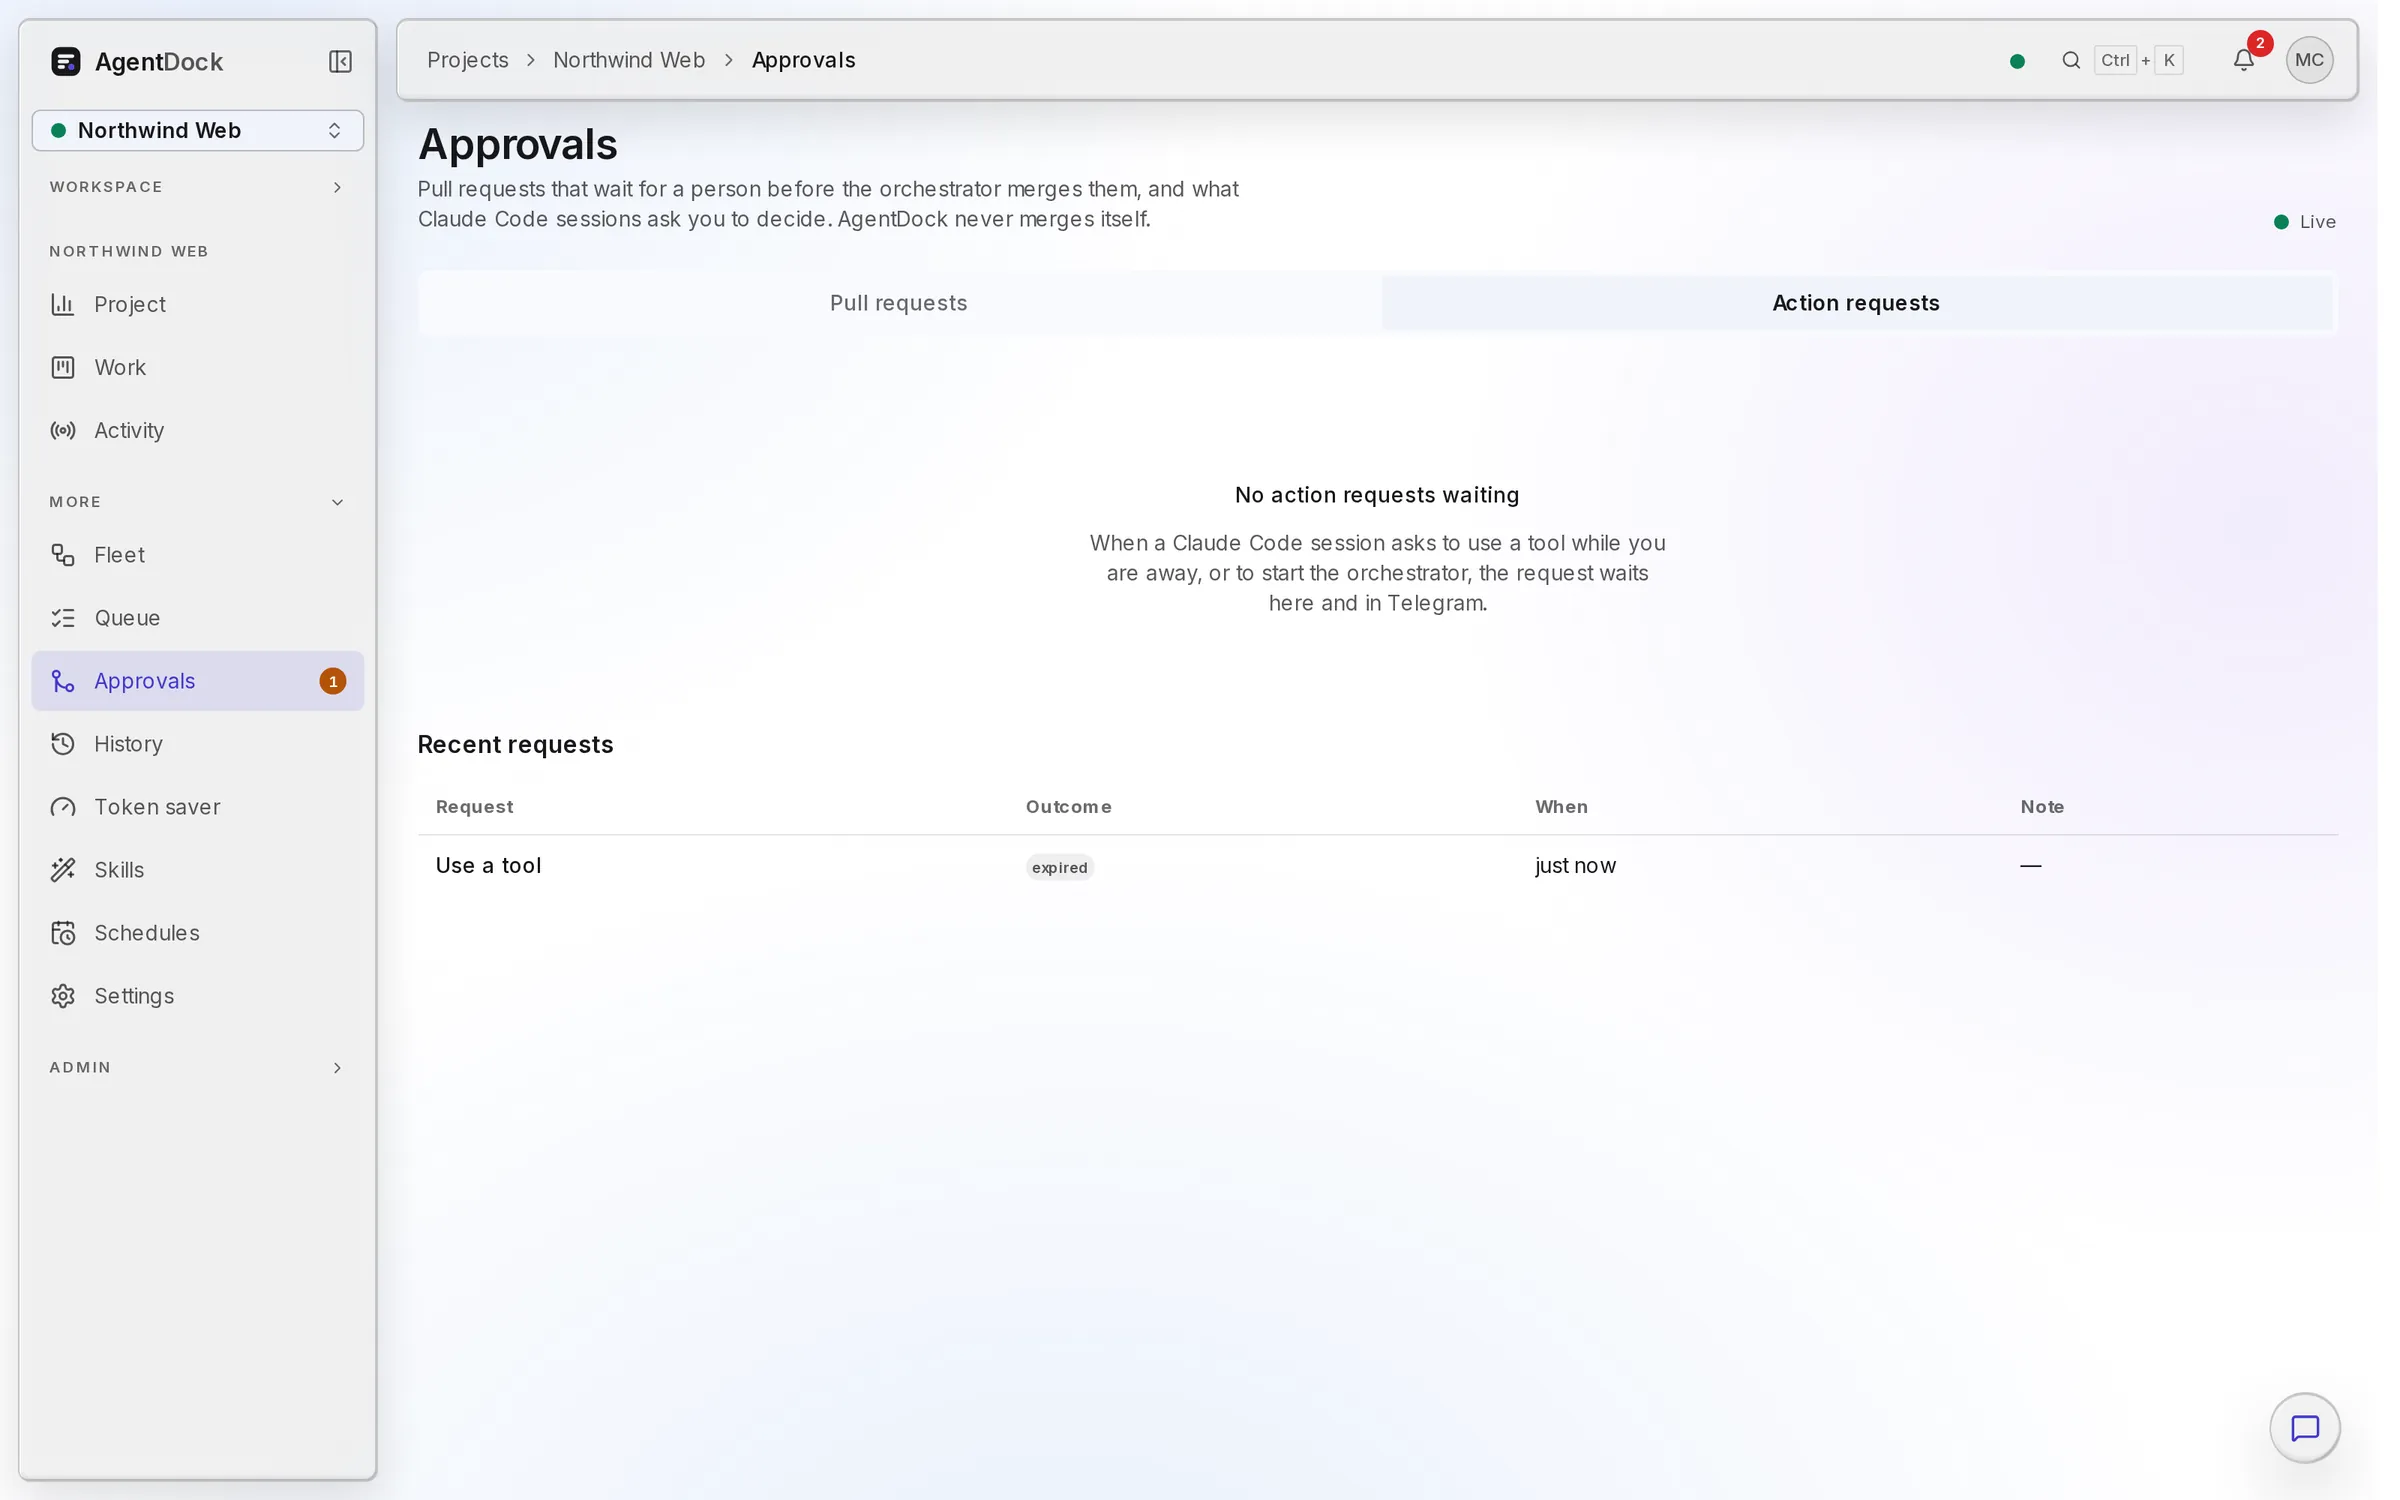Click 'No action requests waiting' text
The height and width of the screenshot is (1500, 2400).
click(x=1377, y=495)
